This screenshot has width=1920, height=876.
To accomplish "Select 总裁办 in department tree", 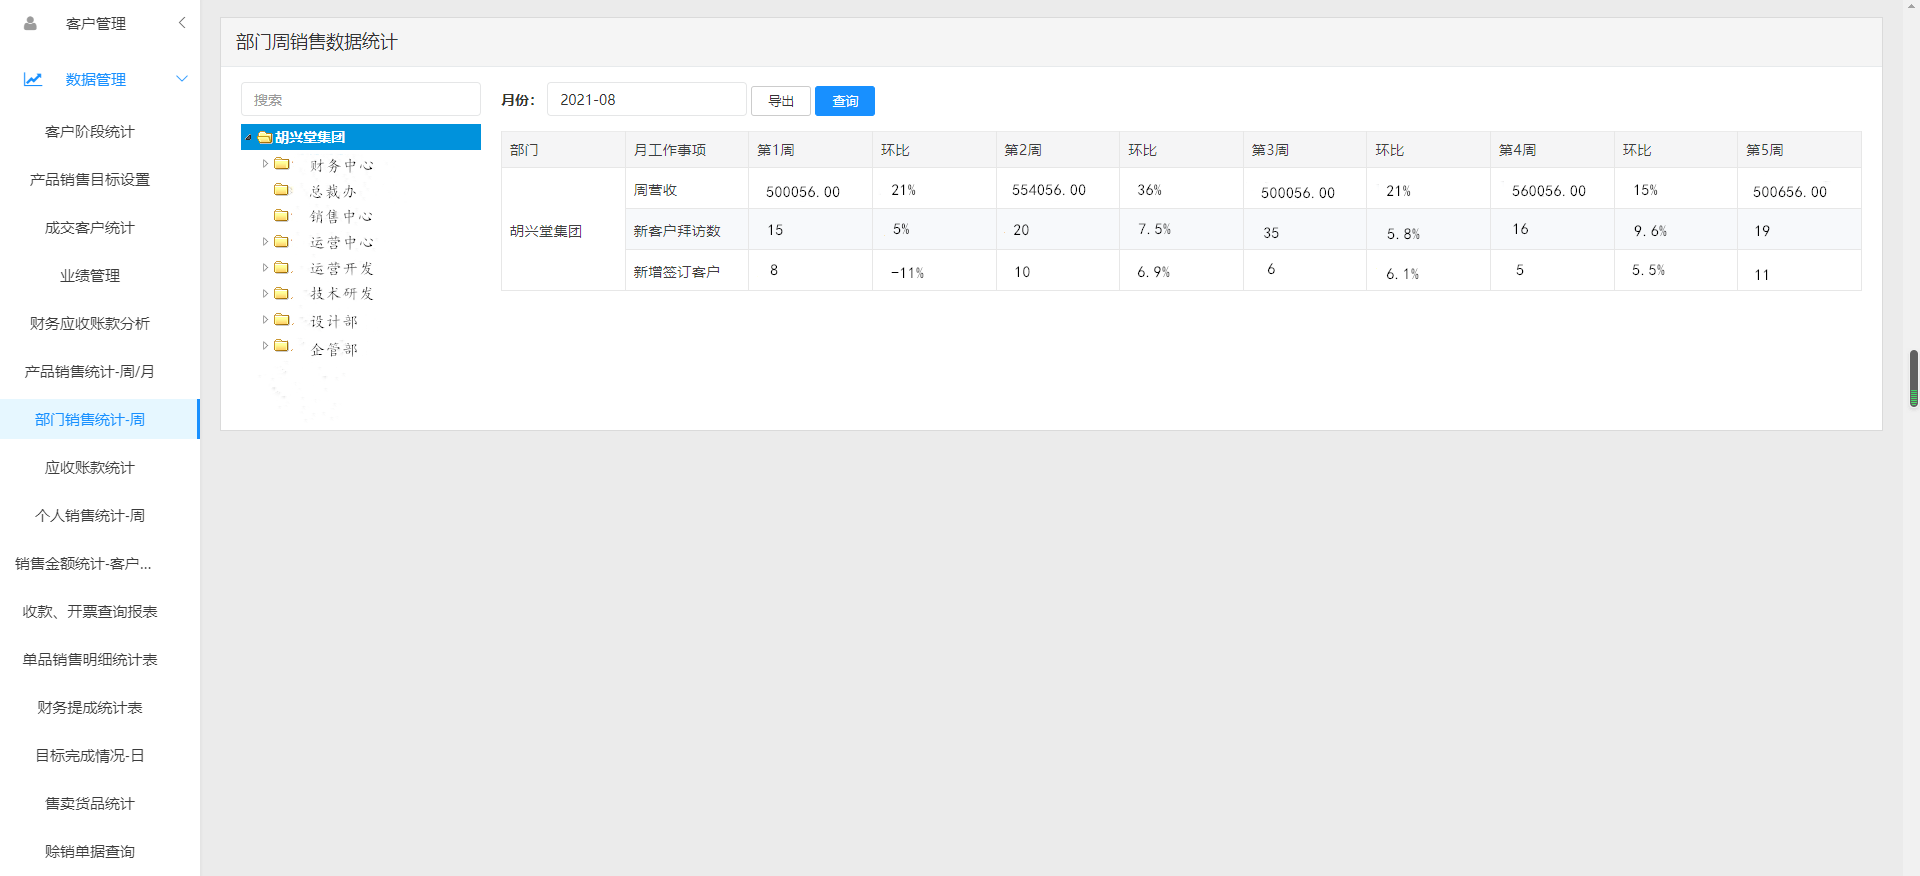I will 333,191.
